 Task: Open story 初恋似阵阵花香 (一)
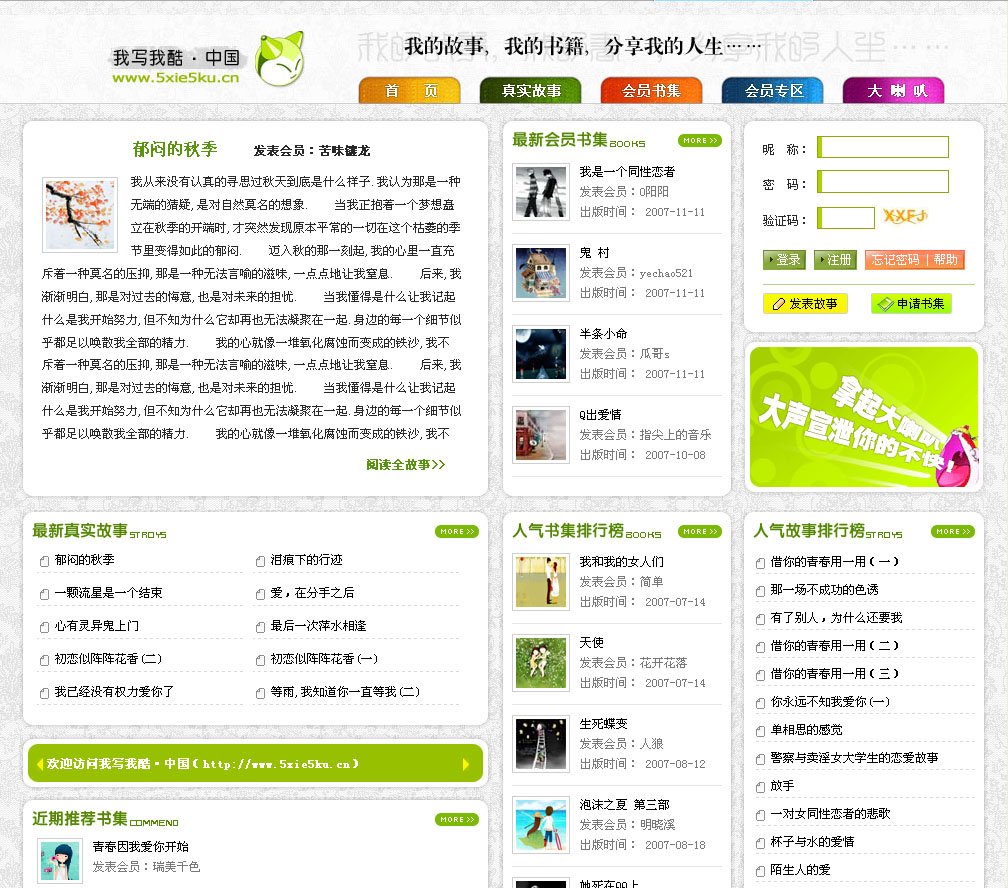click(x=324, y=659)
